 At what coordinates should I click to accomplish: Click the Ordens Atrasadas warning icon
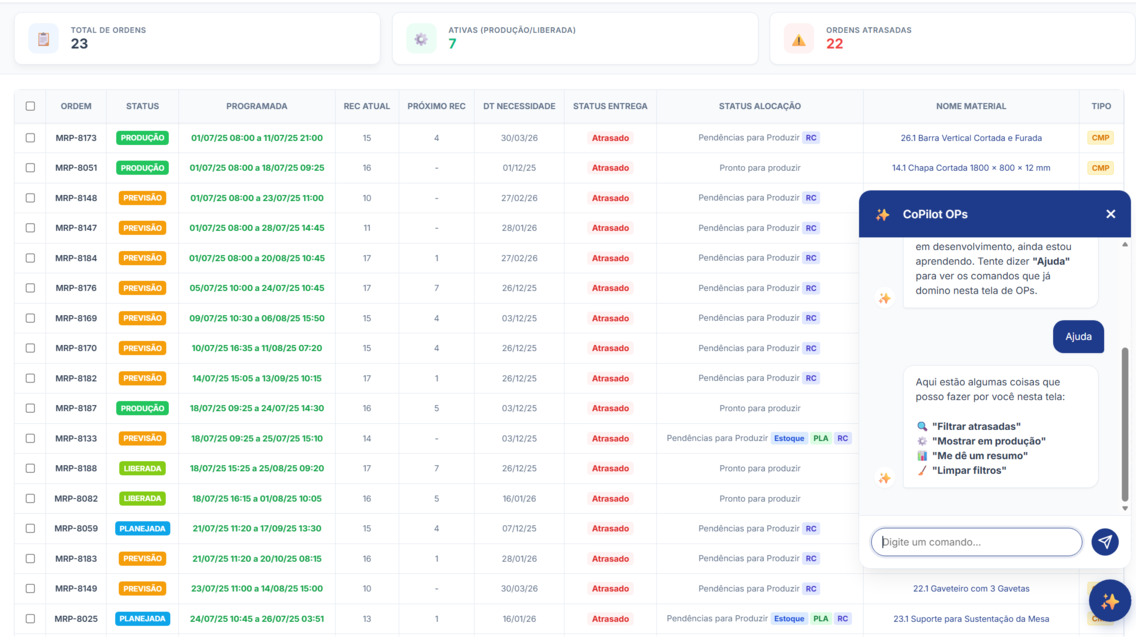coord(798,39)
